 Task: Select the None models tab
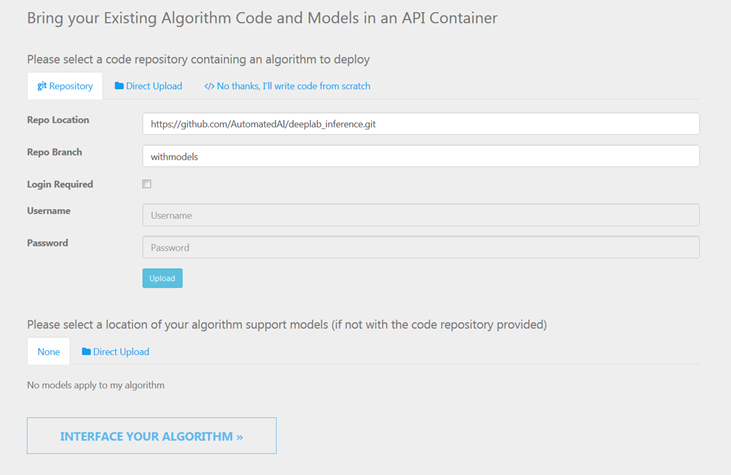[48, 351]
